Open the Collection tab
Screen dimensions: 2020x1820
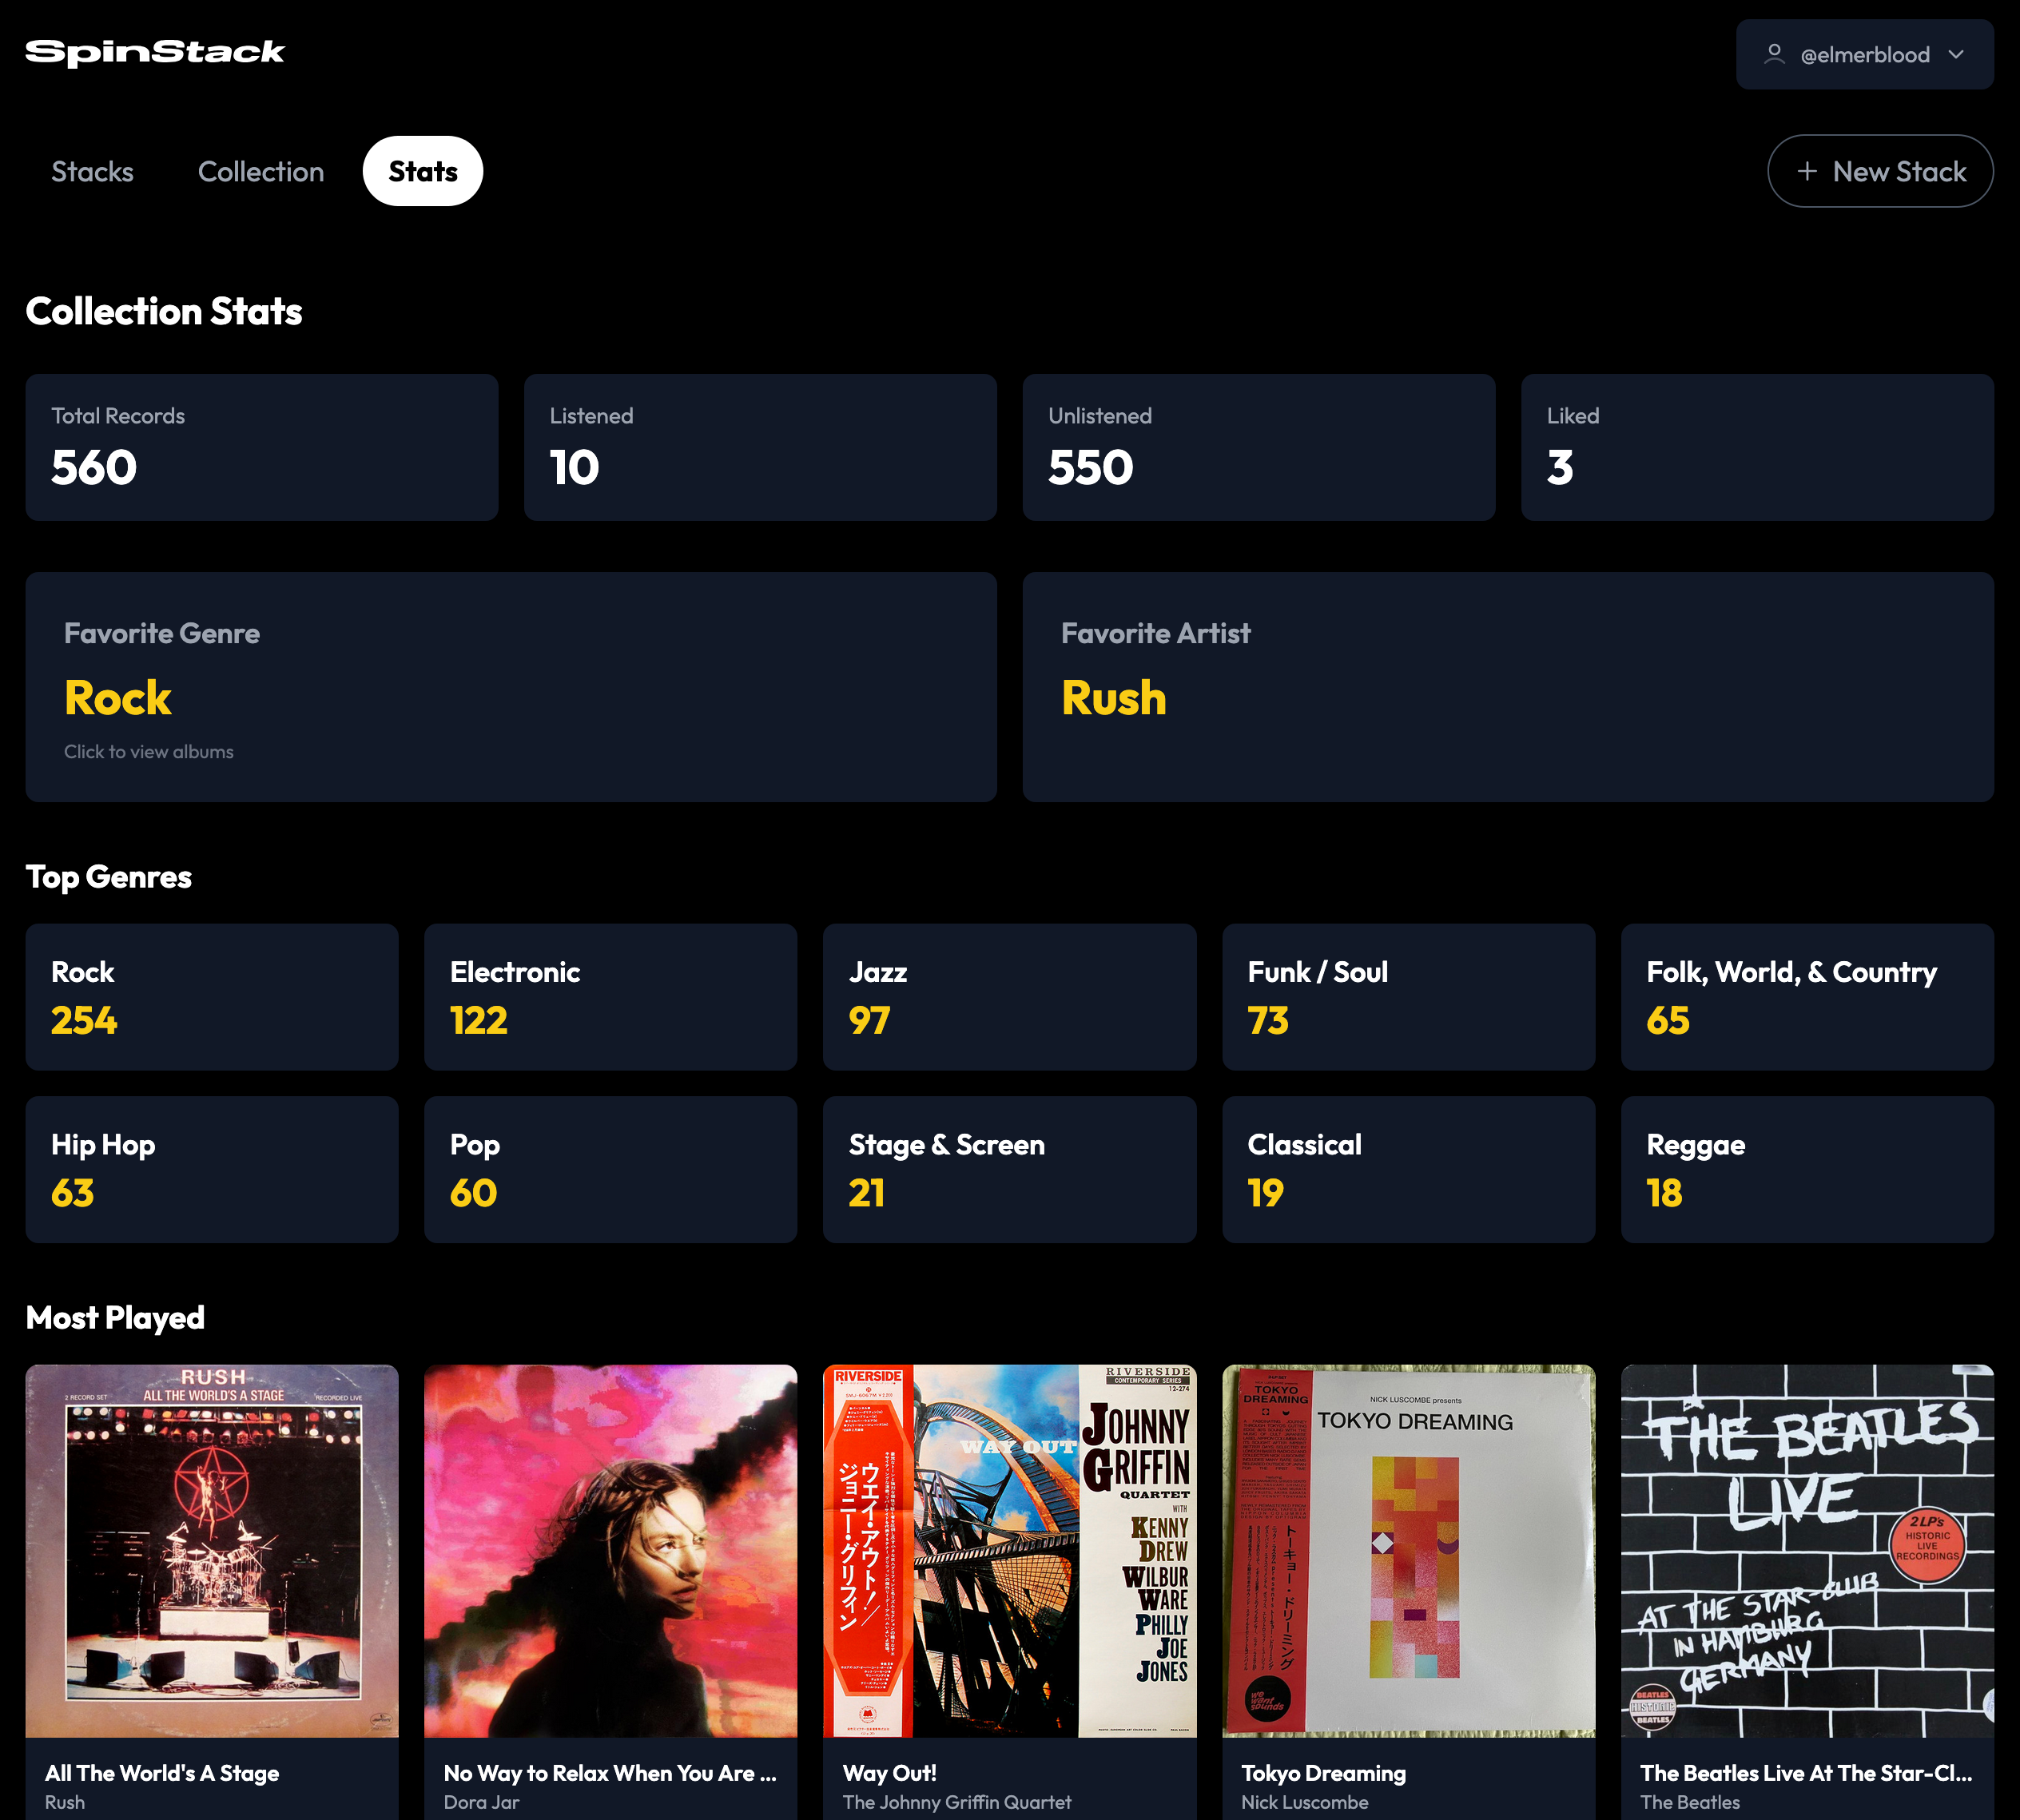261,172
